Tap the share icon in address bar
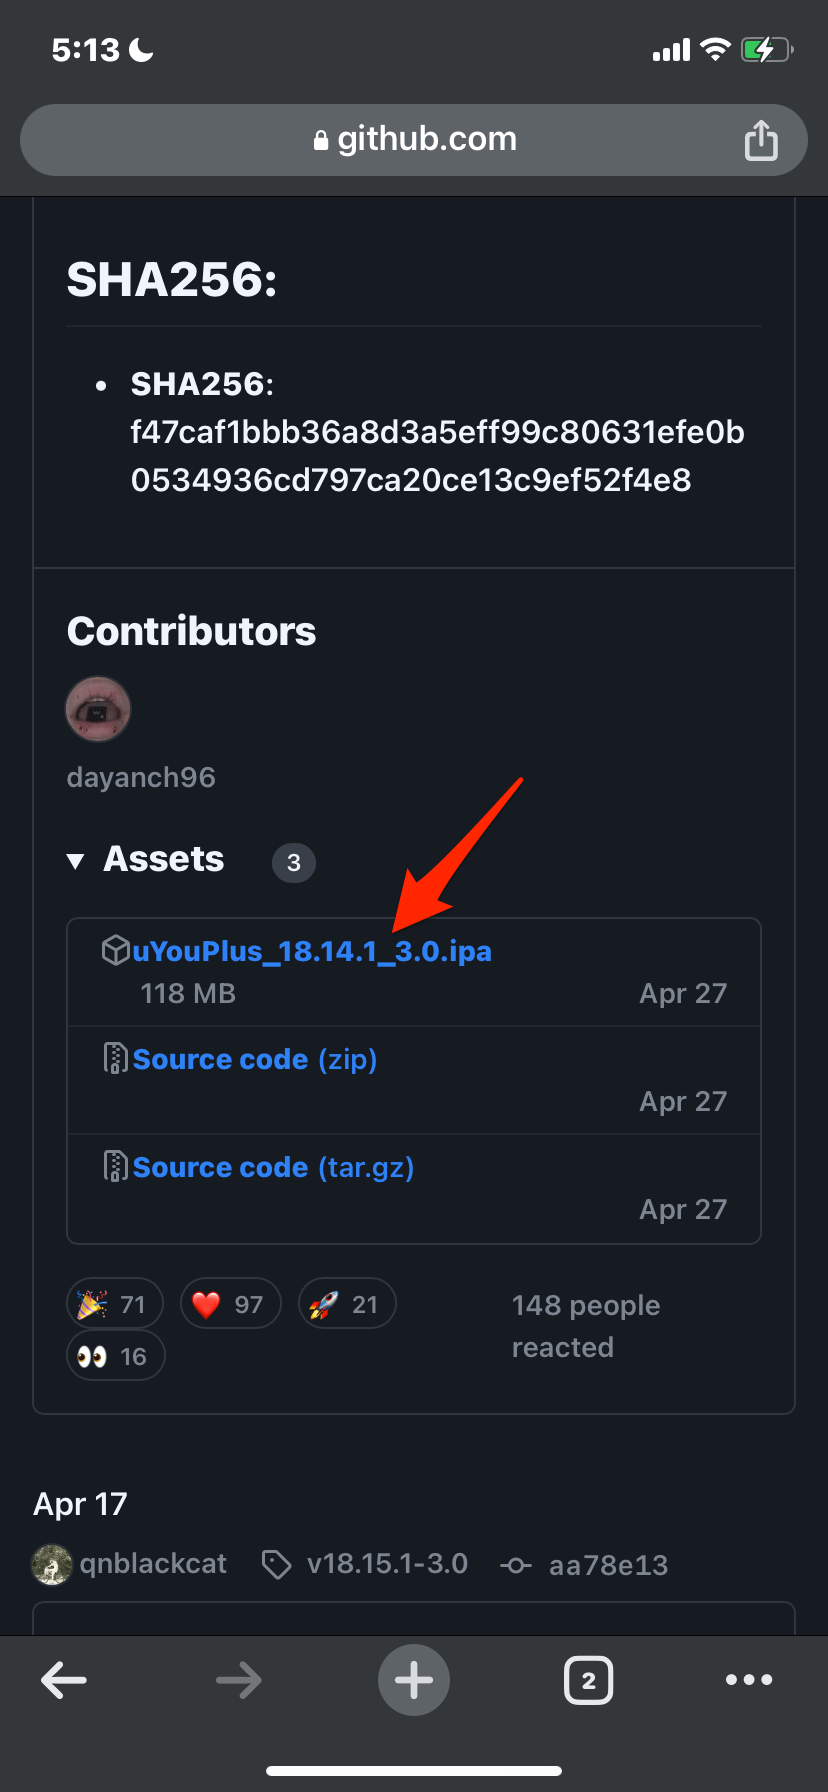This screenshot has height=1792, width=828. click(x=761, y=140)
